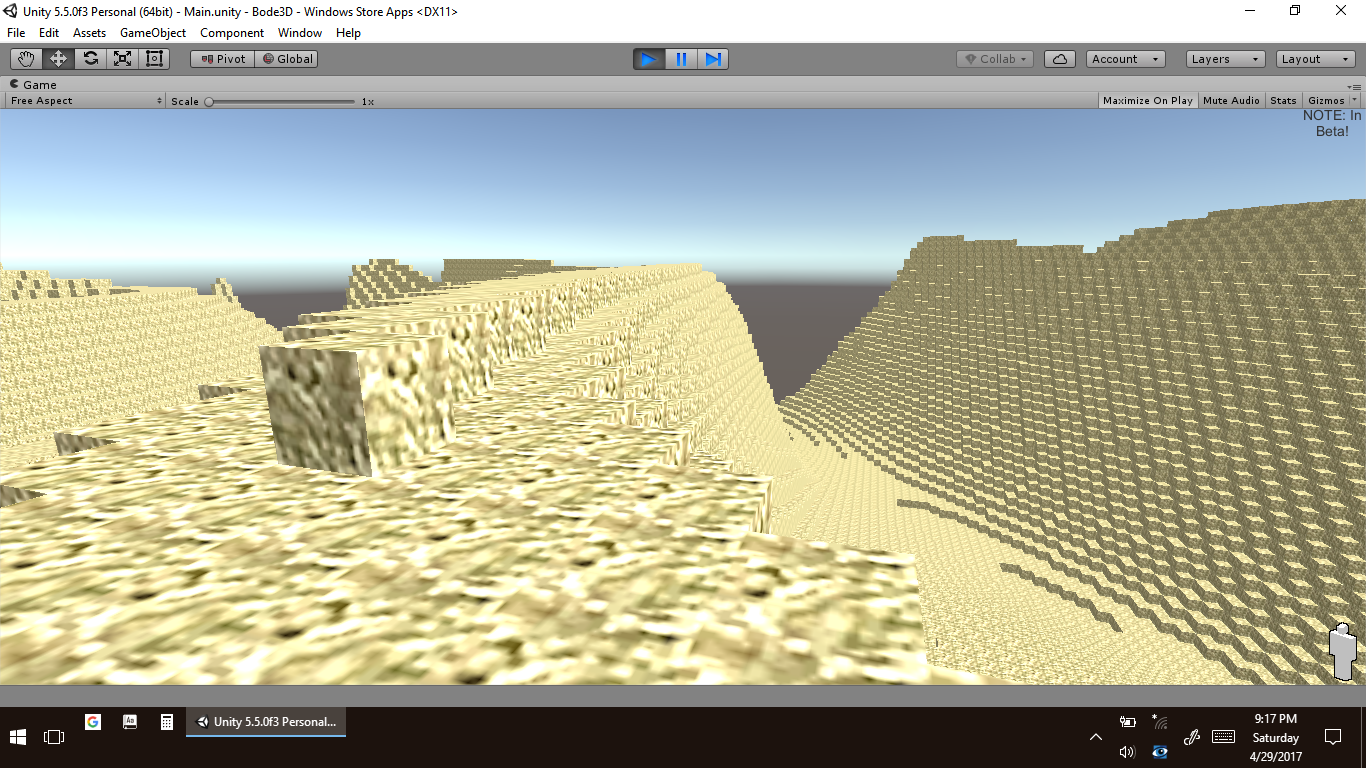
Task: Step forward one frame
Action: coord(713,59)
